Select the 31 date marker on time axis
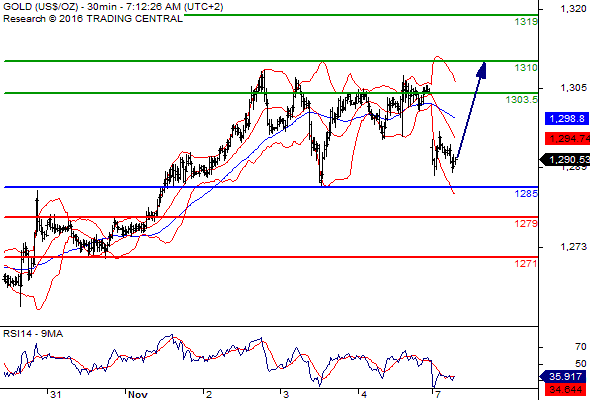The height and width of the screenshot is (400, 590). click(x=56, y=394)
